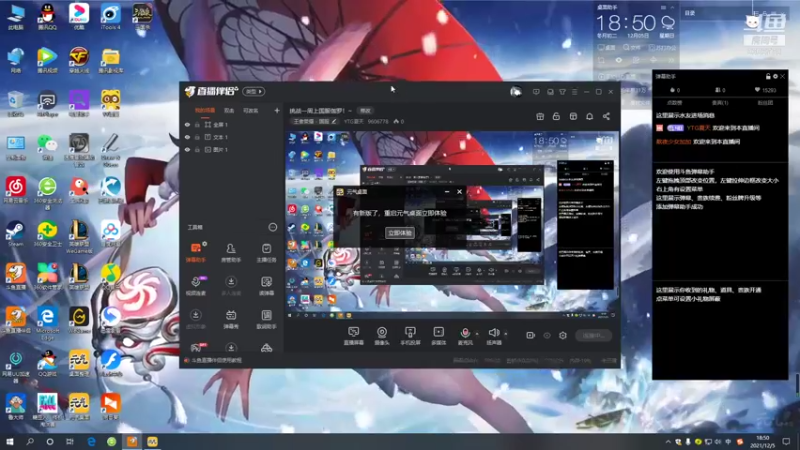The width and height of the screenshot is (800, 450).
Task: Open the 弹幕助手 tool in the toolbox
Action: coord(196,252)
